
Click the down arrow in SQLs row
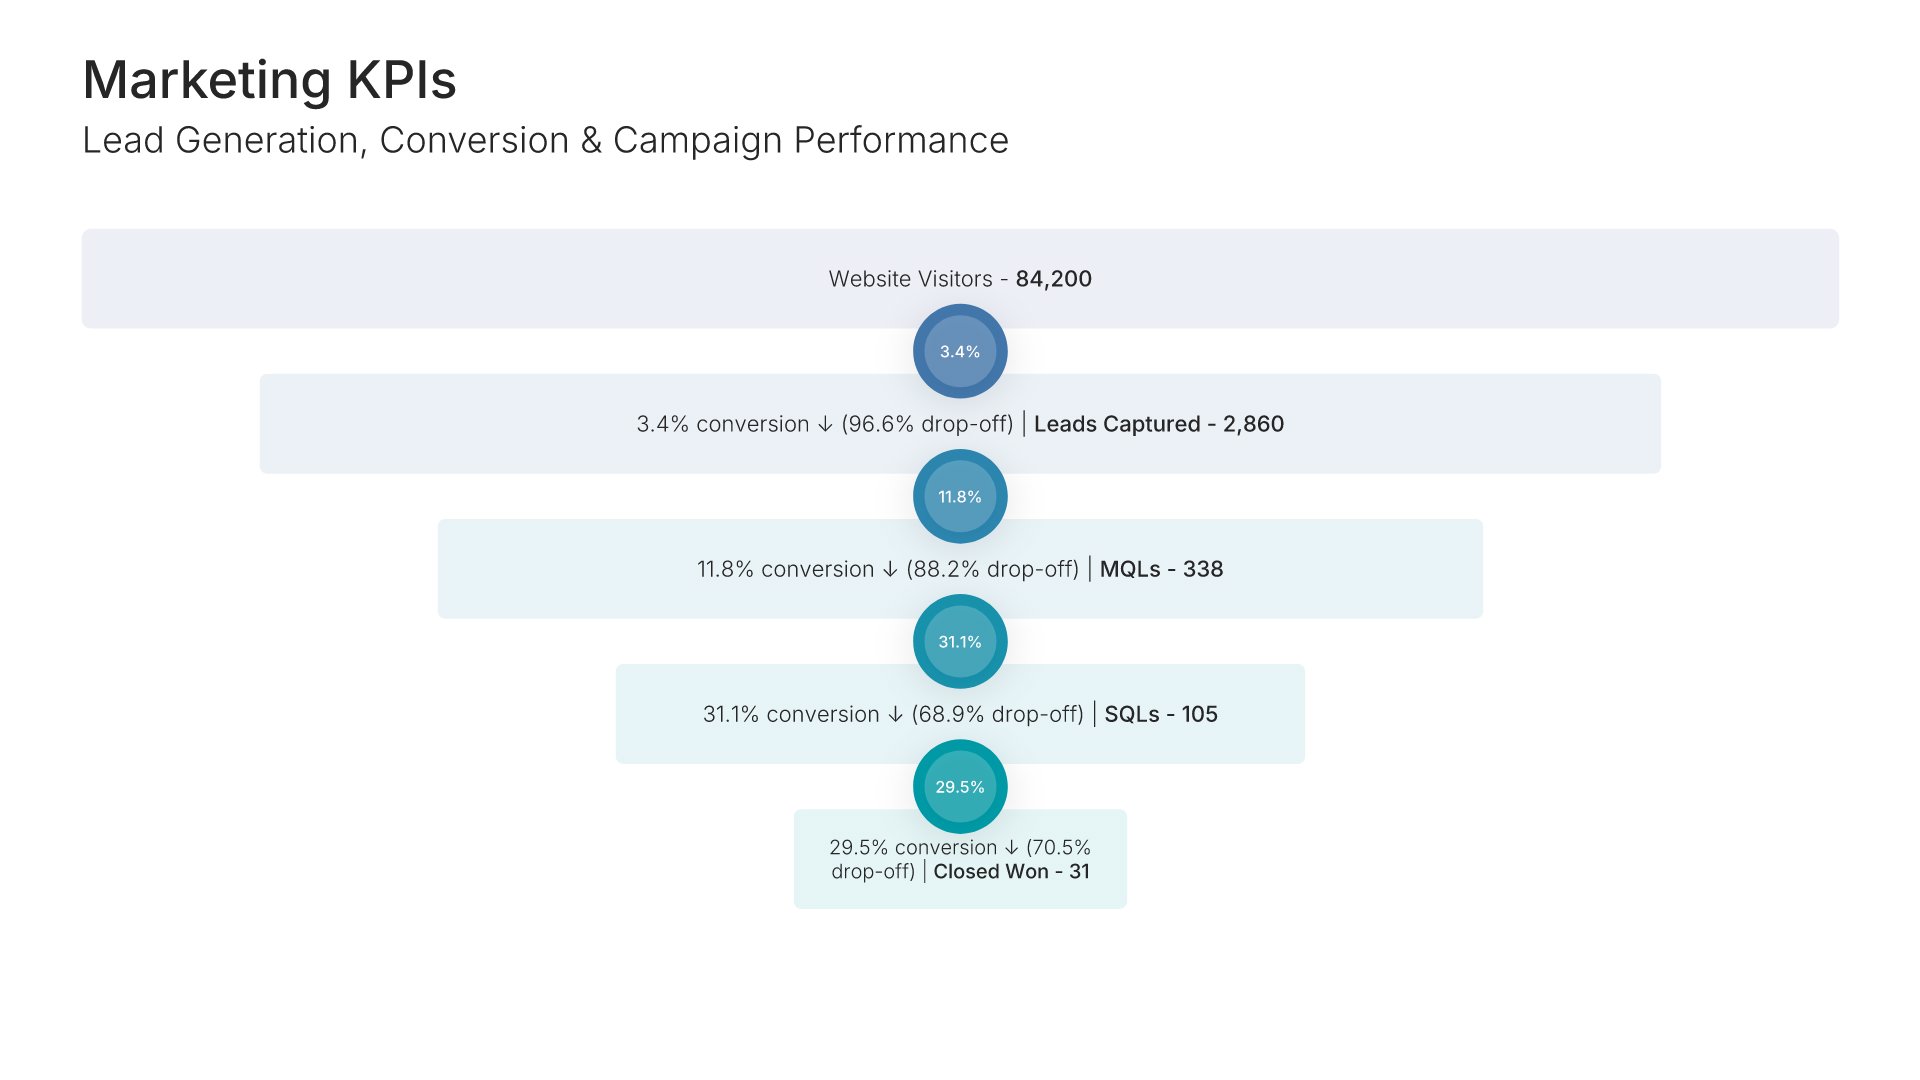click(x=895, y=715)
